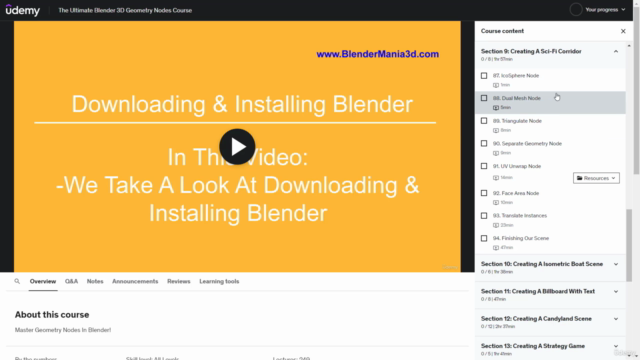Open the Announcements tab
640x360 pixels.
(x=135, y=281)
